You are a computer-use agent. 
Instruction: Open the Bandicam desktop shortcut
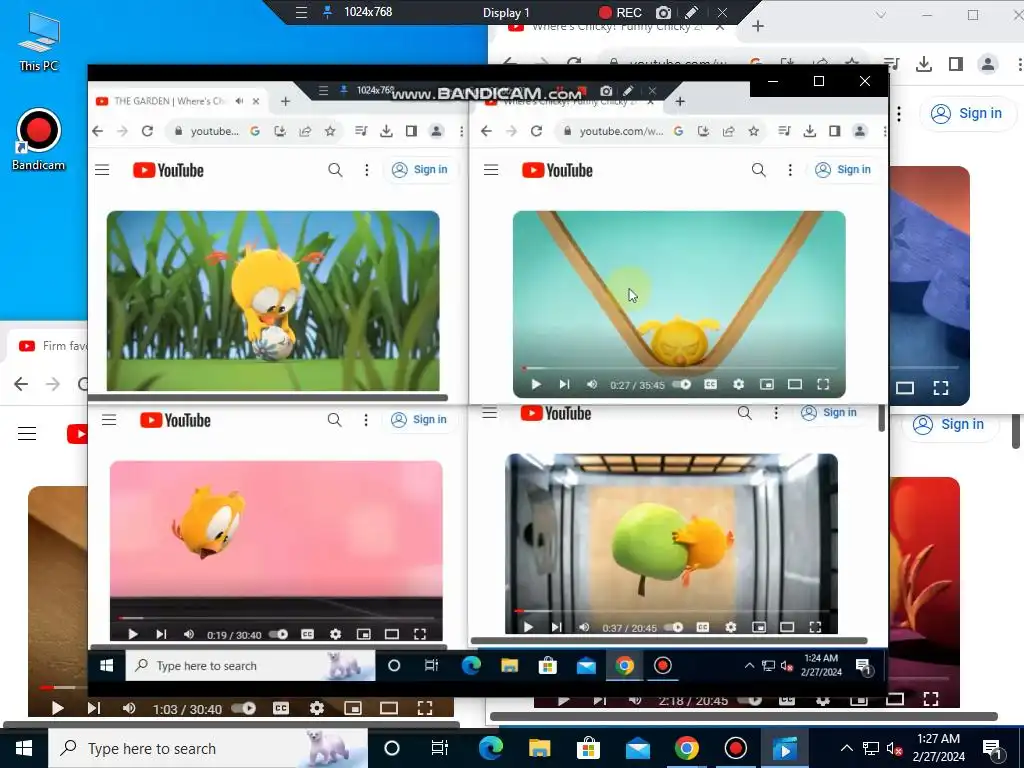click(x=39, y=140)
